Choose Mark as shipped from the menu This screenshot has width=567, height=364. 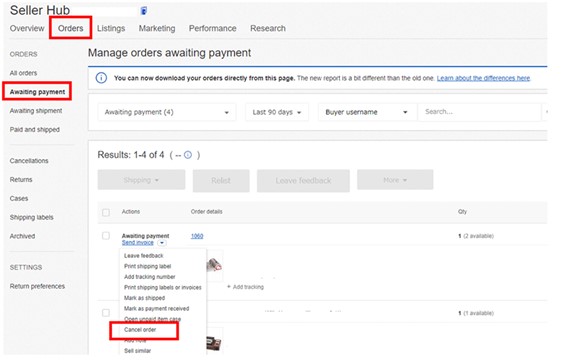(144, 298)
